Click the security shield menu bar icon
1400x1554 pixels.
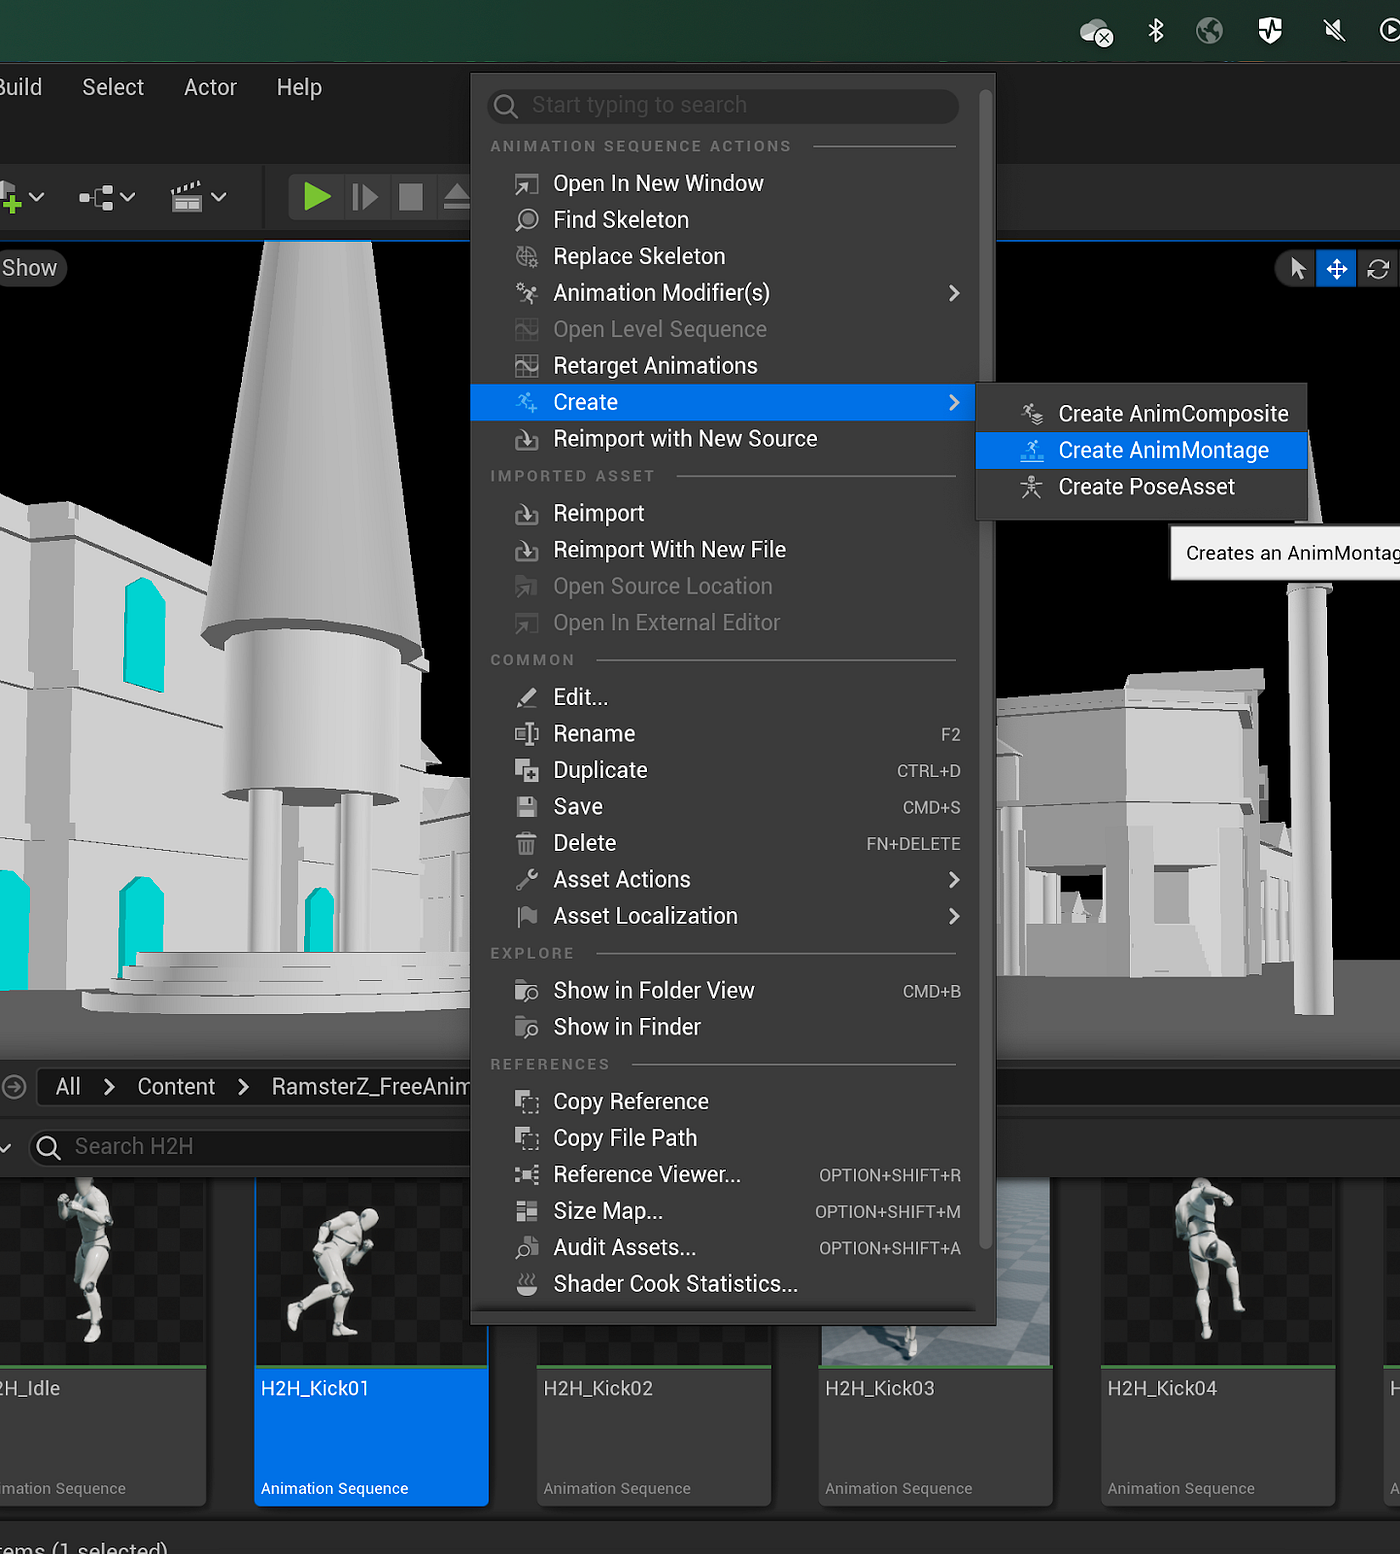click(1270, 31)
